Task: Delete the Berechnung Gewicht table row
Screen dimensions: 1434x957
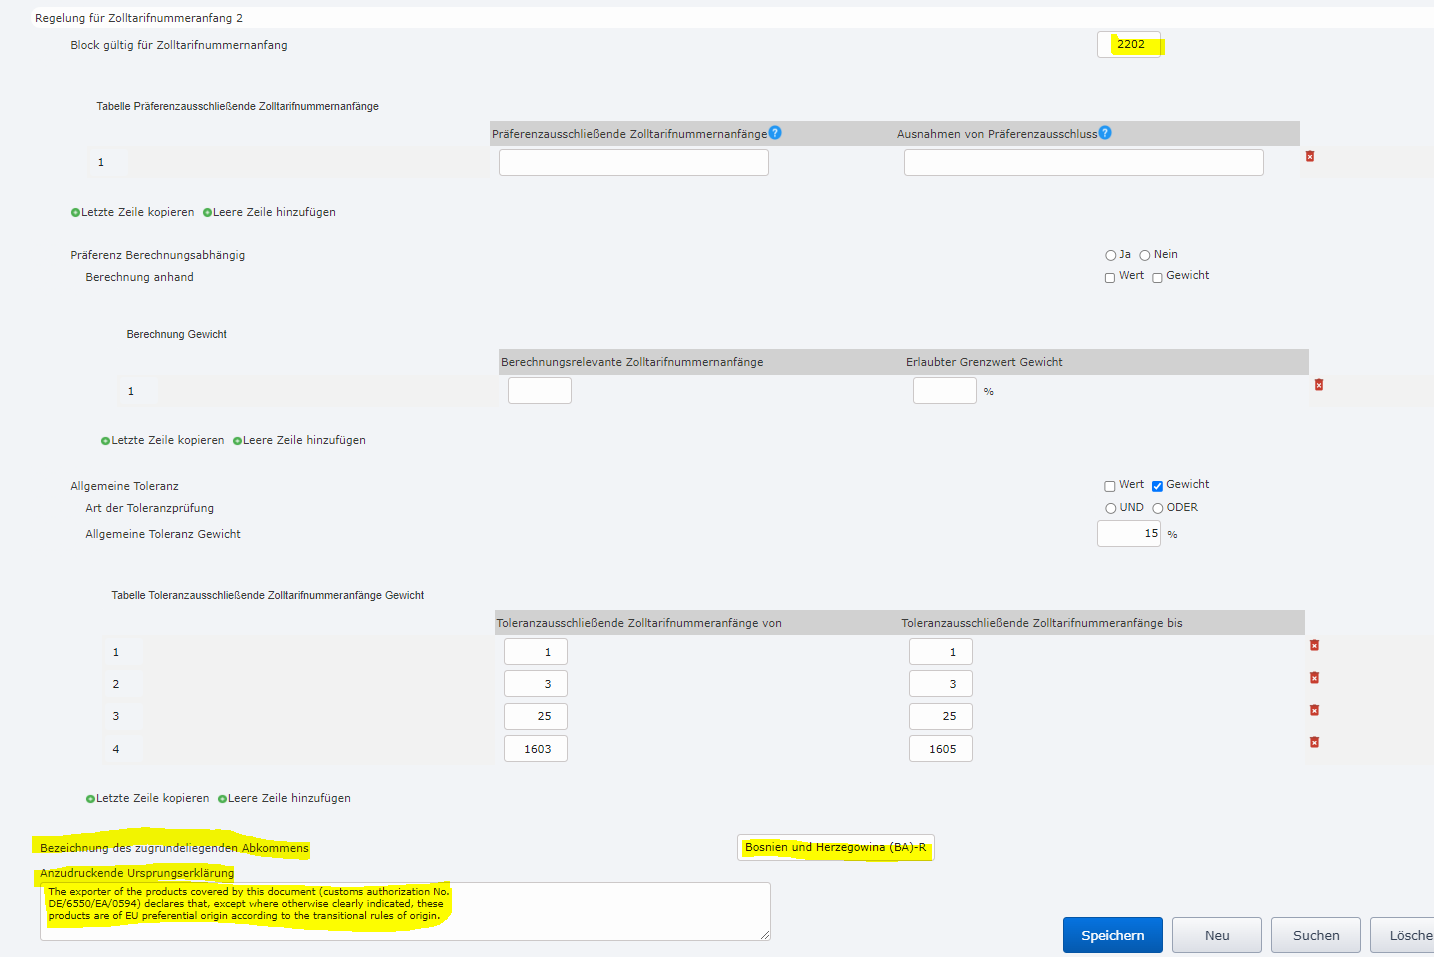Action: coord(1318,384)
